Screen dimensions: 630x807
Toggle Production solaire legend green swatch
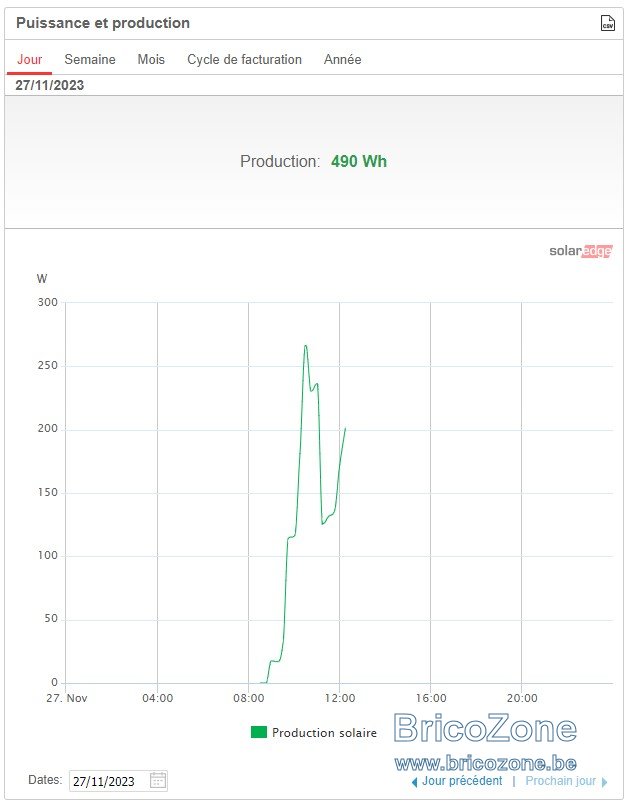tap(258, 732)
